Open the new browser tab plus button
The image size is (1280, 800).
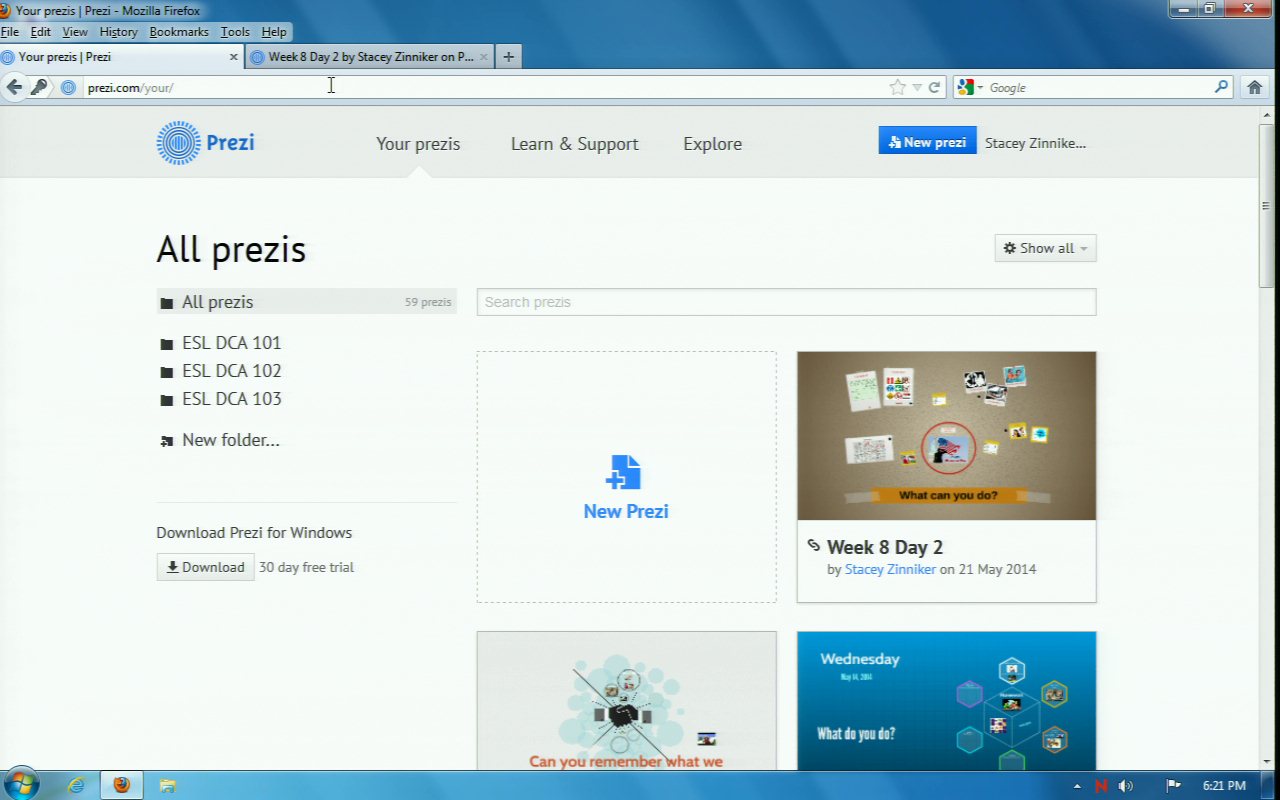click(508, 57)
